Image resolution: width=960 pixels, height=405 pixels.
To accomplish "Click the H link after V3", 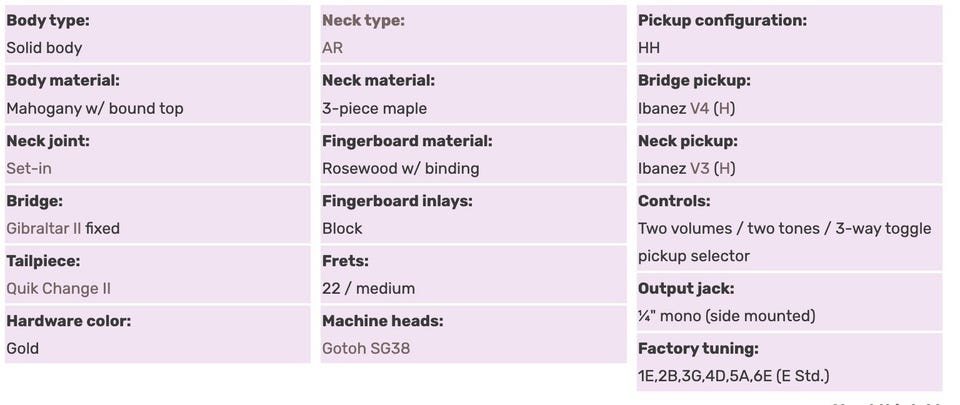I will pos(725,168).
